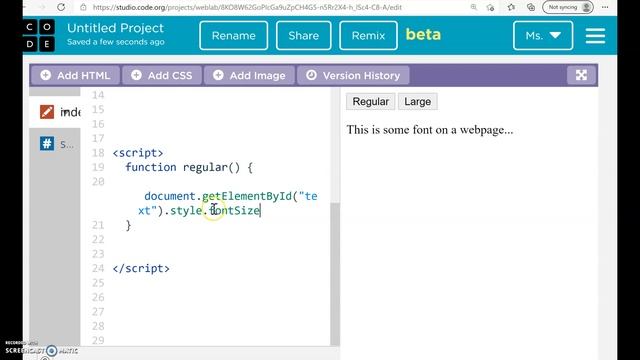640x360 pixels.
Task: Open the hamburger menu
Action: point(595,36)
